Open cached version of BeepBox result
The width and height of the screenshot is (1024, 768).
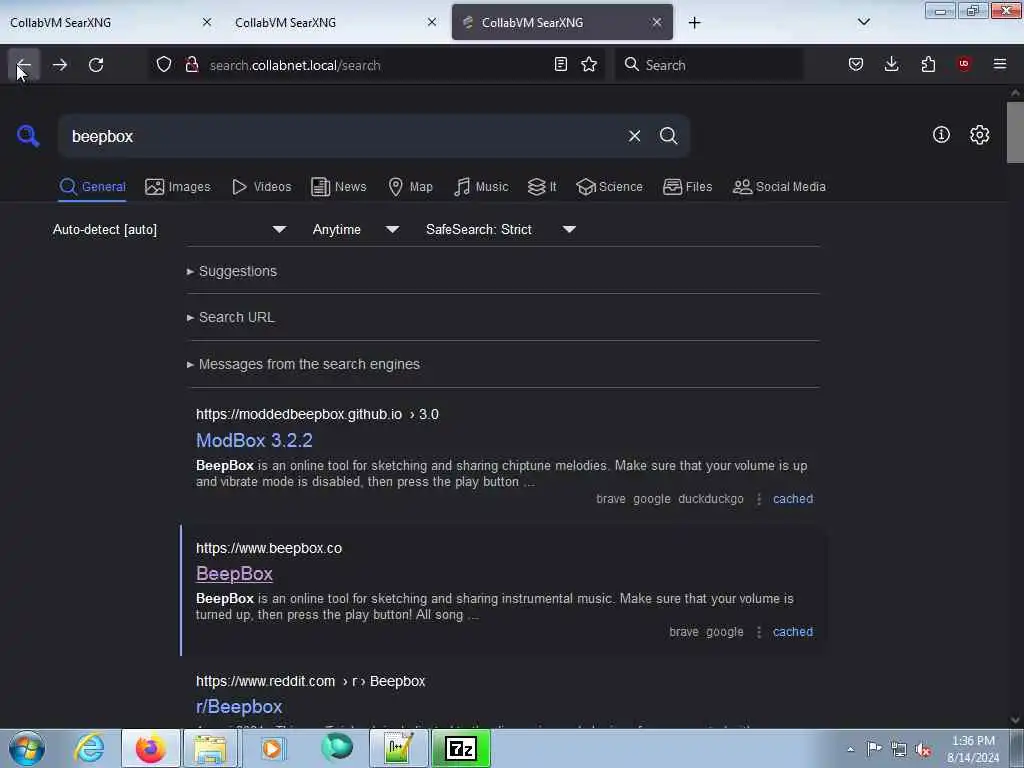[x=793, y=632]
